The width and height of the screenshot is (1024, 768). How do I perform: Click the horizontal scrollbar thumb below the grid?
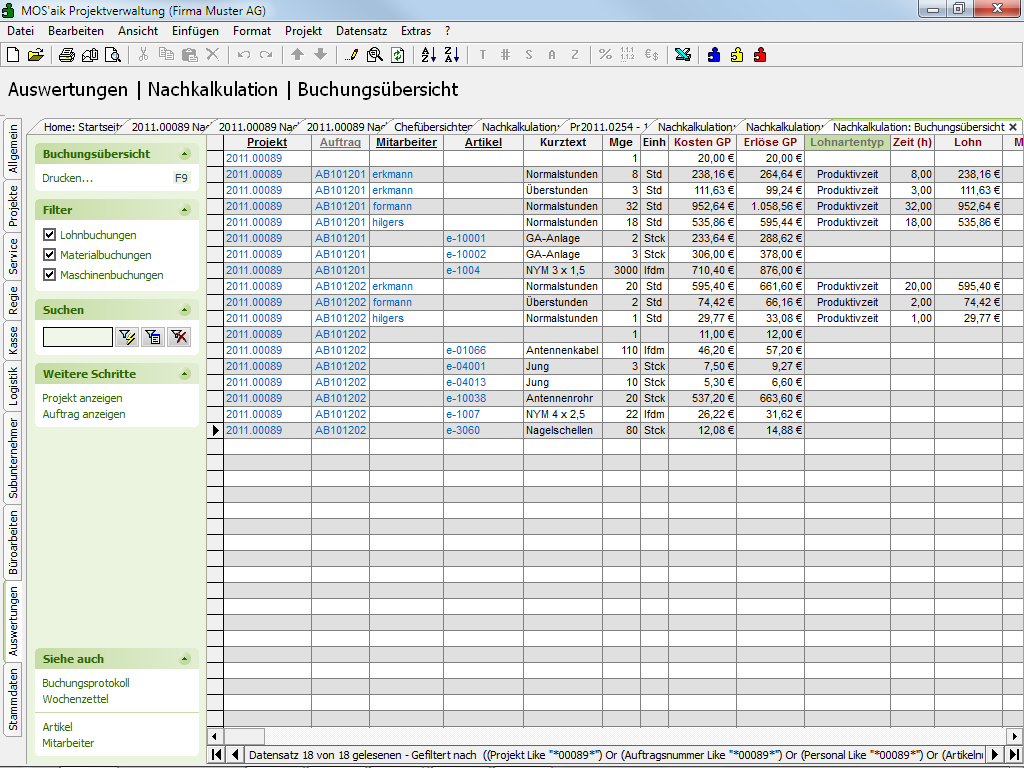[244, 736]
